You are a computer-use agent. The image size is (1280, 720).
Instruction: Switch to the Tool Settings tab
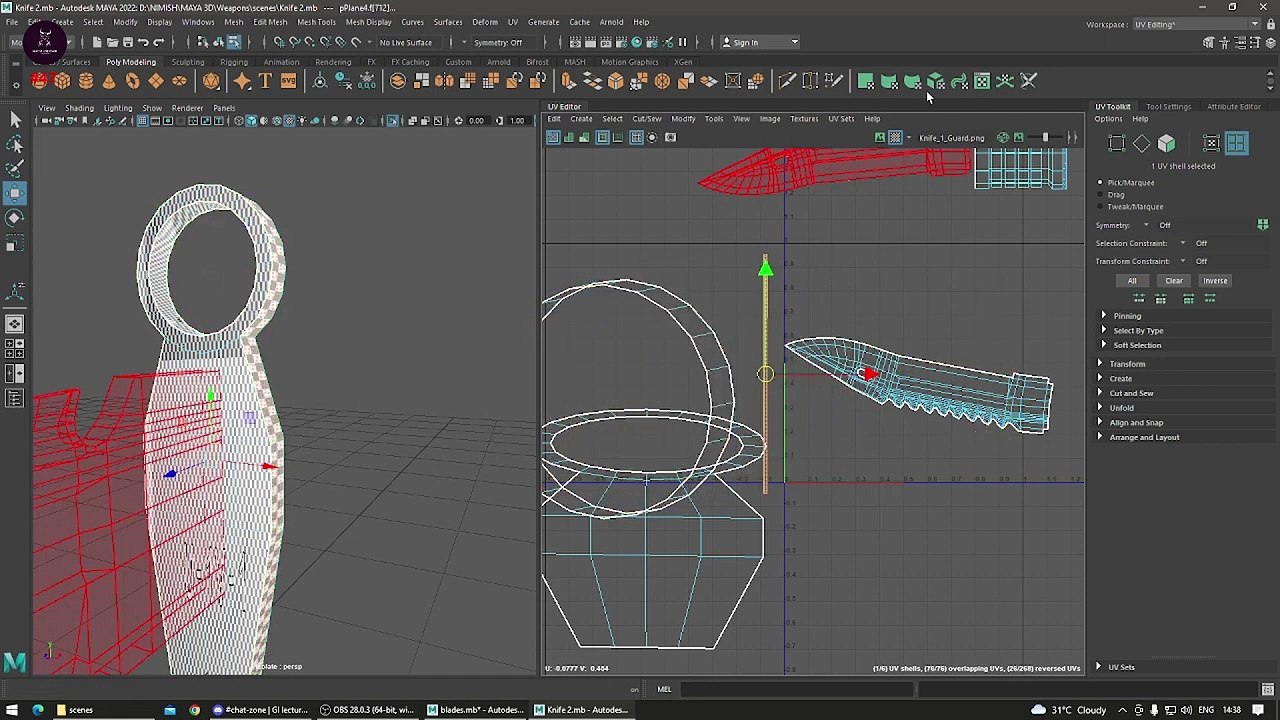pyautogui.click(x=1168, y=107)
